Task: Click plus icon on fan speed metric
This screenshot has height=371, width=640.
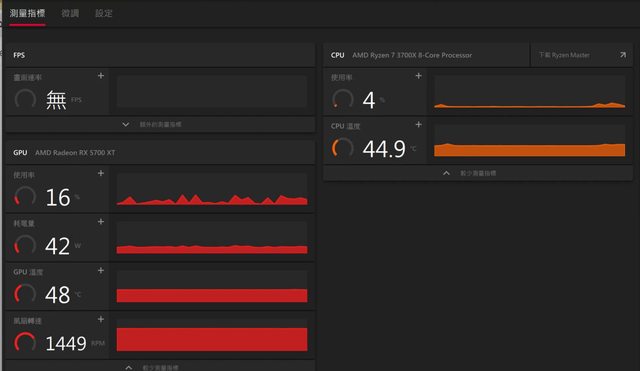Action: click(101, 319)
